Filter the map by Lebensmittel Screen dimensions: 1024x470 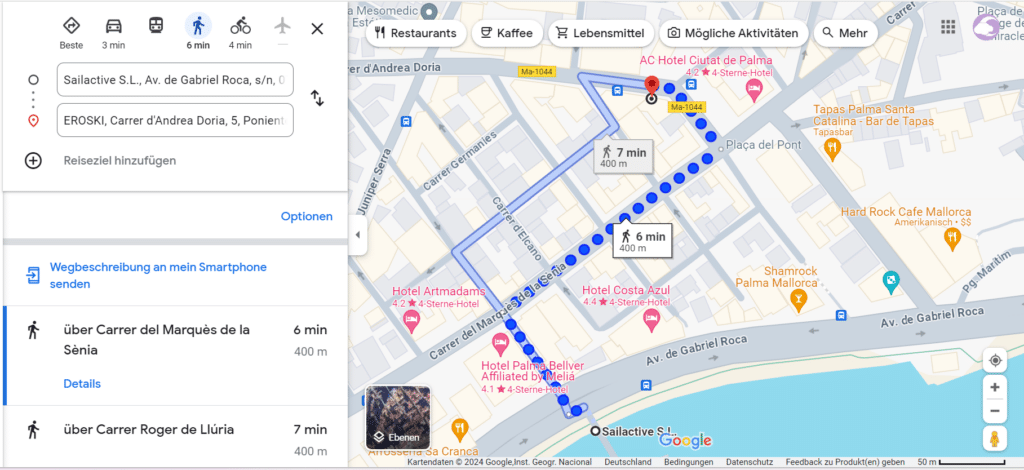[600, 33]
